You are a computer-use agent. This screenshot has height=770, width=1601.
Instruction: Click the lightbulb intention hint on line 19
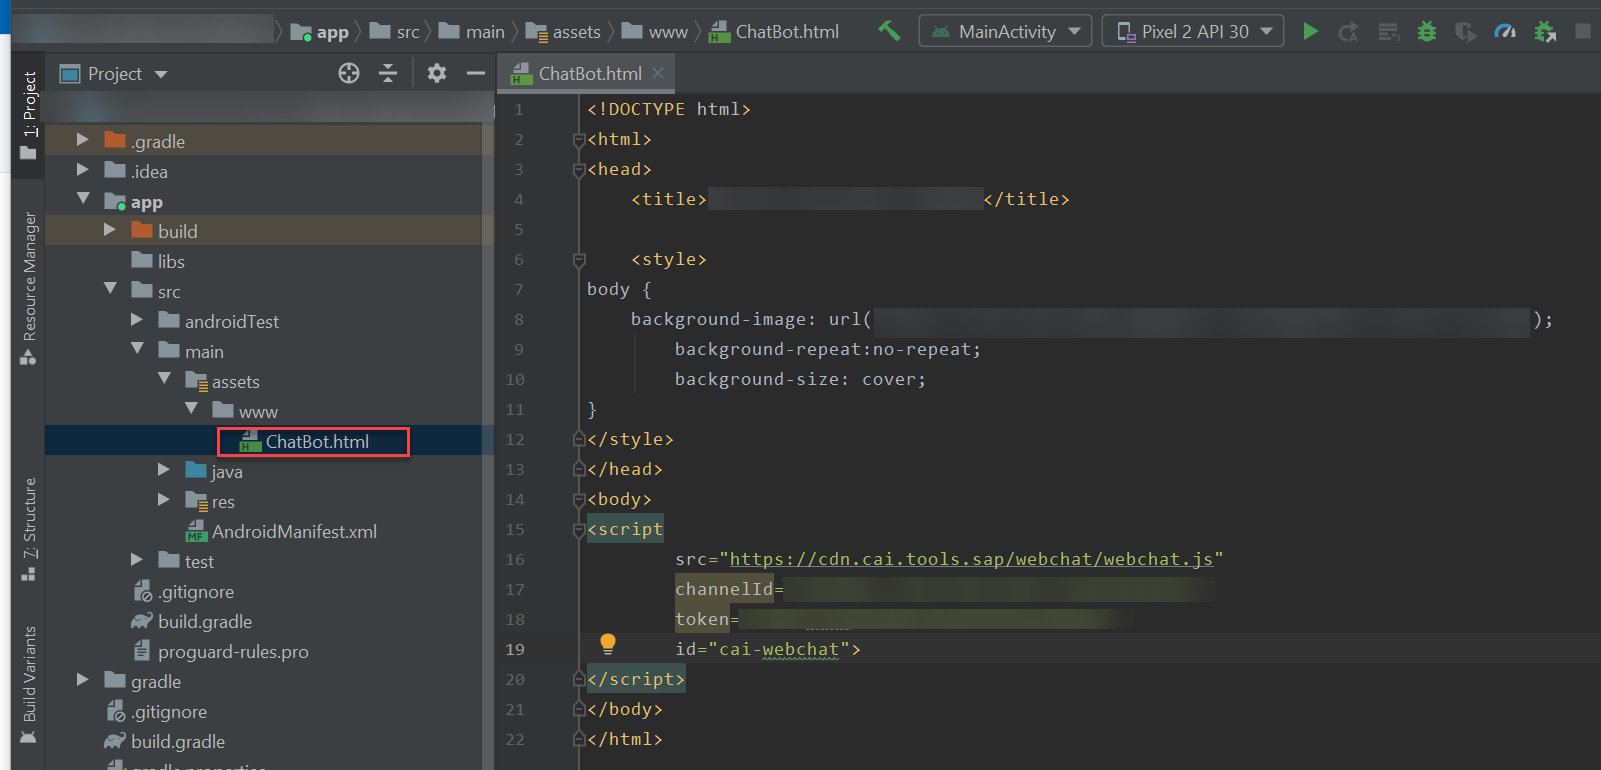(x=607, y=643)
